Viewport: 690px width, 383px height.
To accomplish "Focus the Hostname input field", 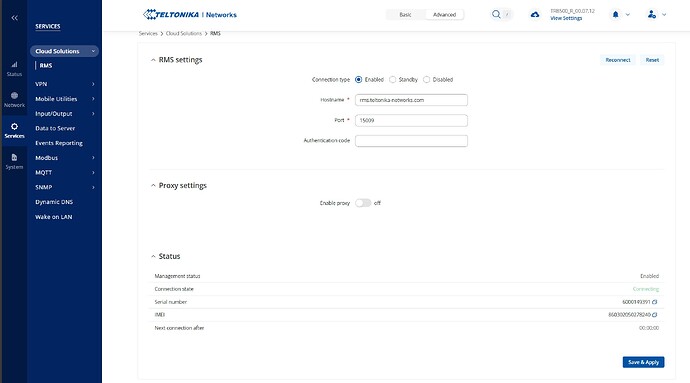I will tap(411, 100).
